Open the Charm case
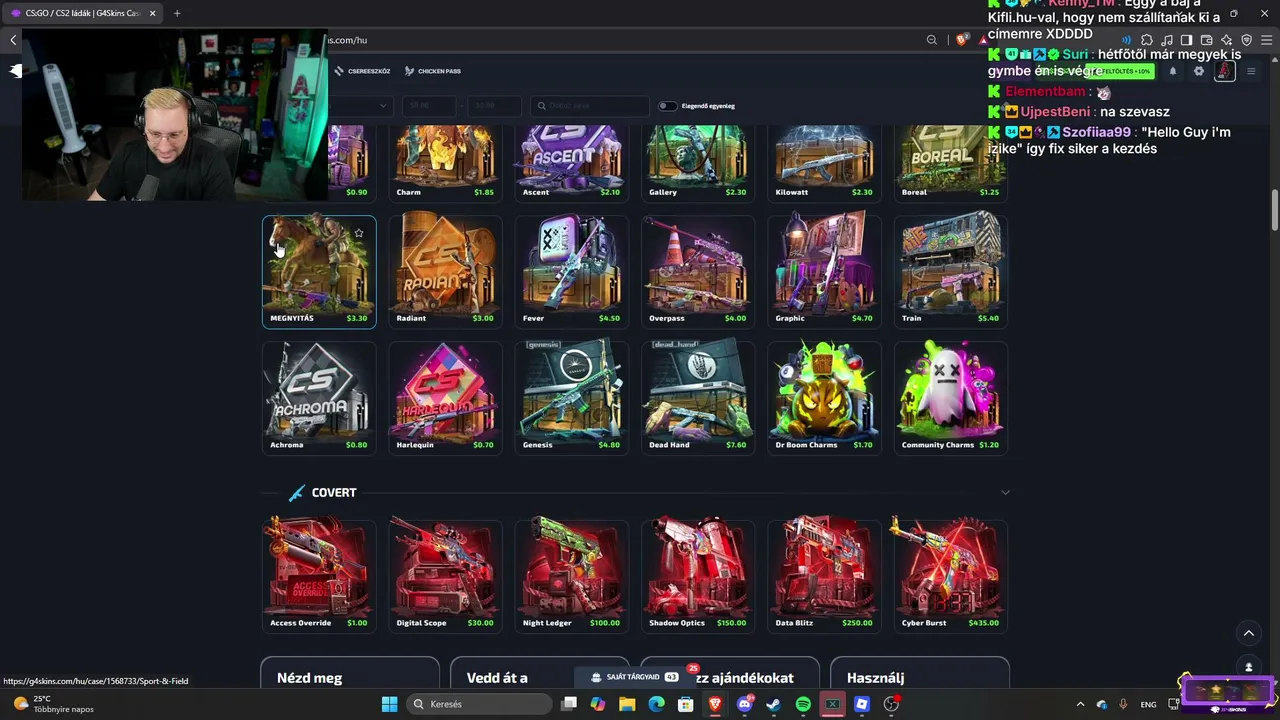The width and height of the screenshot is (1280, 720). coord(445,163)
